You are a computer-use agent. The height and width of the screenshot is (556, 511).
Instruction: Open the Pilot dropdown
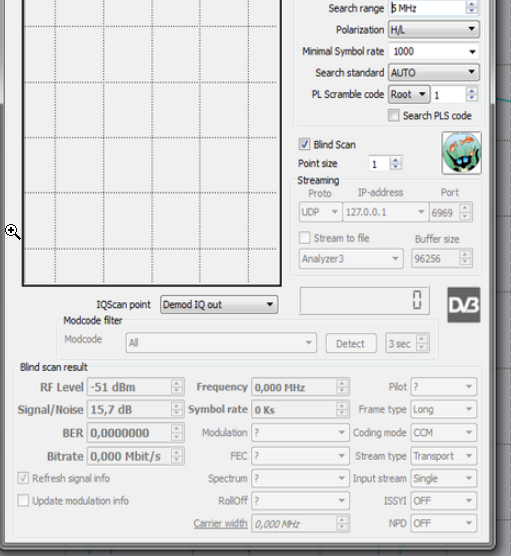point(444,387)
